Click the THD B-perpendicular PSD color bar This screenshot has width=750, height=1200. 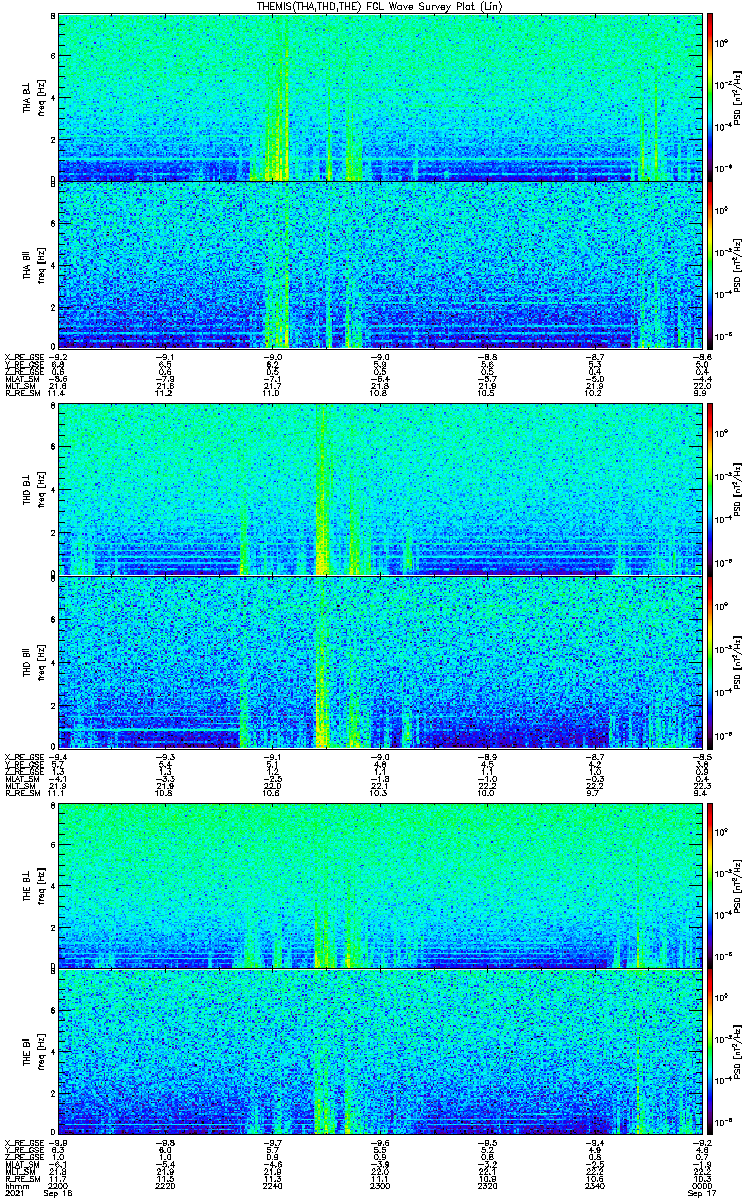710,490
